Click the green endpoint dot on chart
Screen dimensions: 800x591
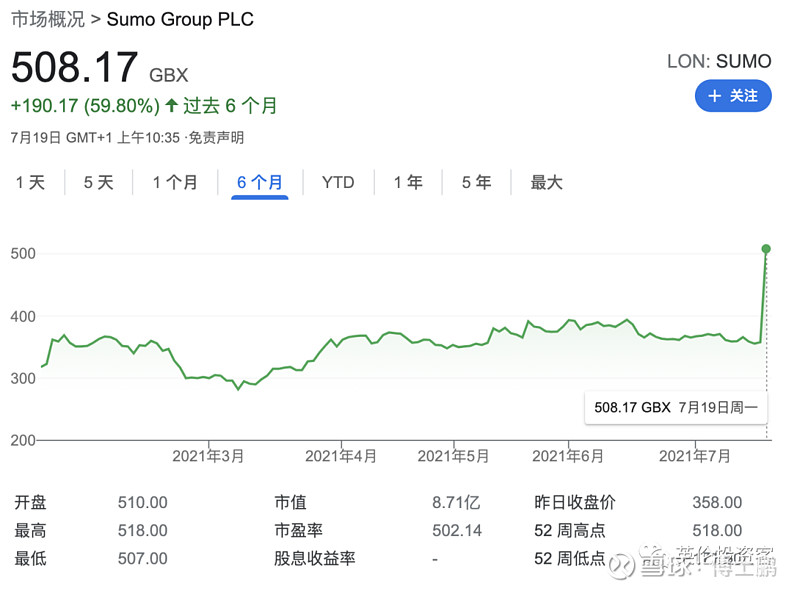click(x=766, y=249)
